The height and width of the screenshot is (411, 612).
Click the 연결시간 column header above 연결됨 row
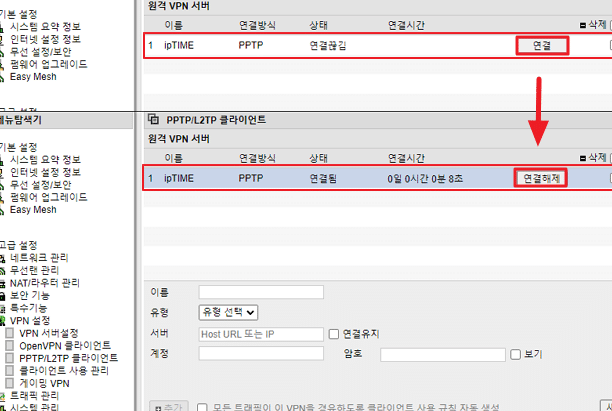point(406,158)
